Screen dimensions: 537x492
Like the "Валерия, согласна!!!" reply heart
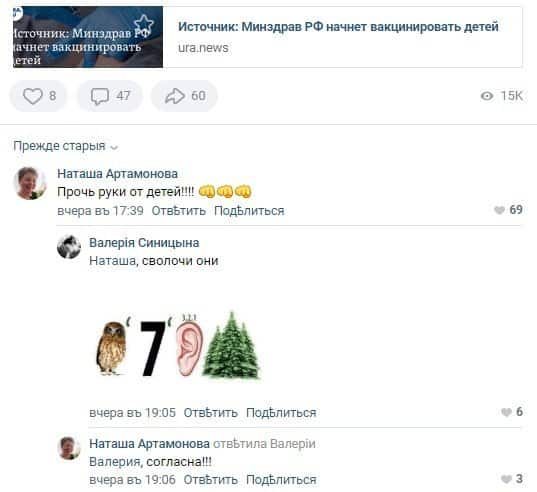point(506,479)
